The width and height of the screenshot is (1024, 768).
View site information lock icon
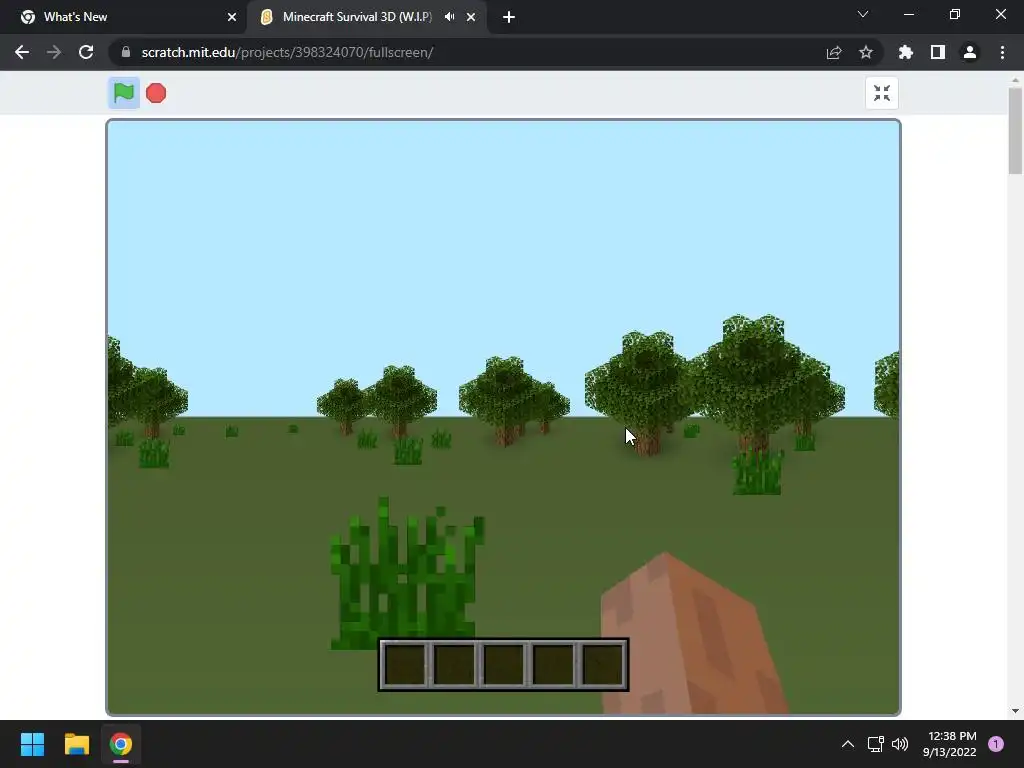[x=126, y=52]
